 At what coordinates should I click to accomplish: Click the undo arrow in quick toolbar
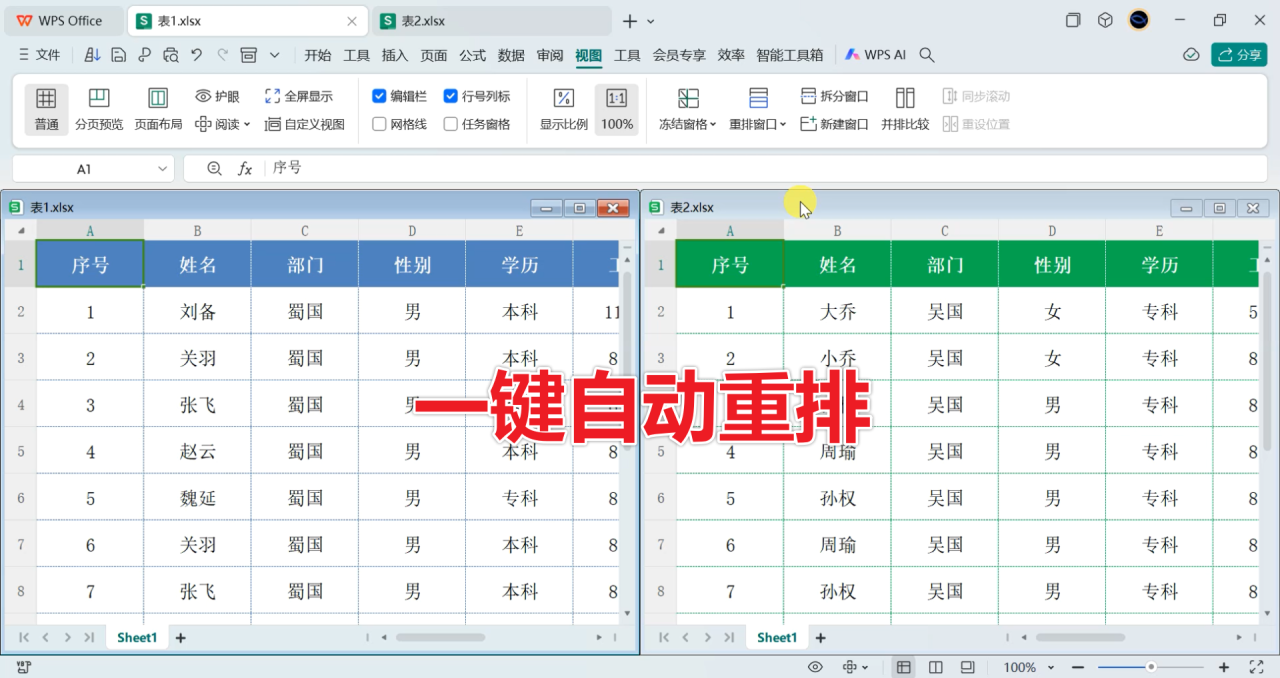(x=196, y=55)
